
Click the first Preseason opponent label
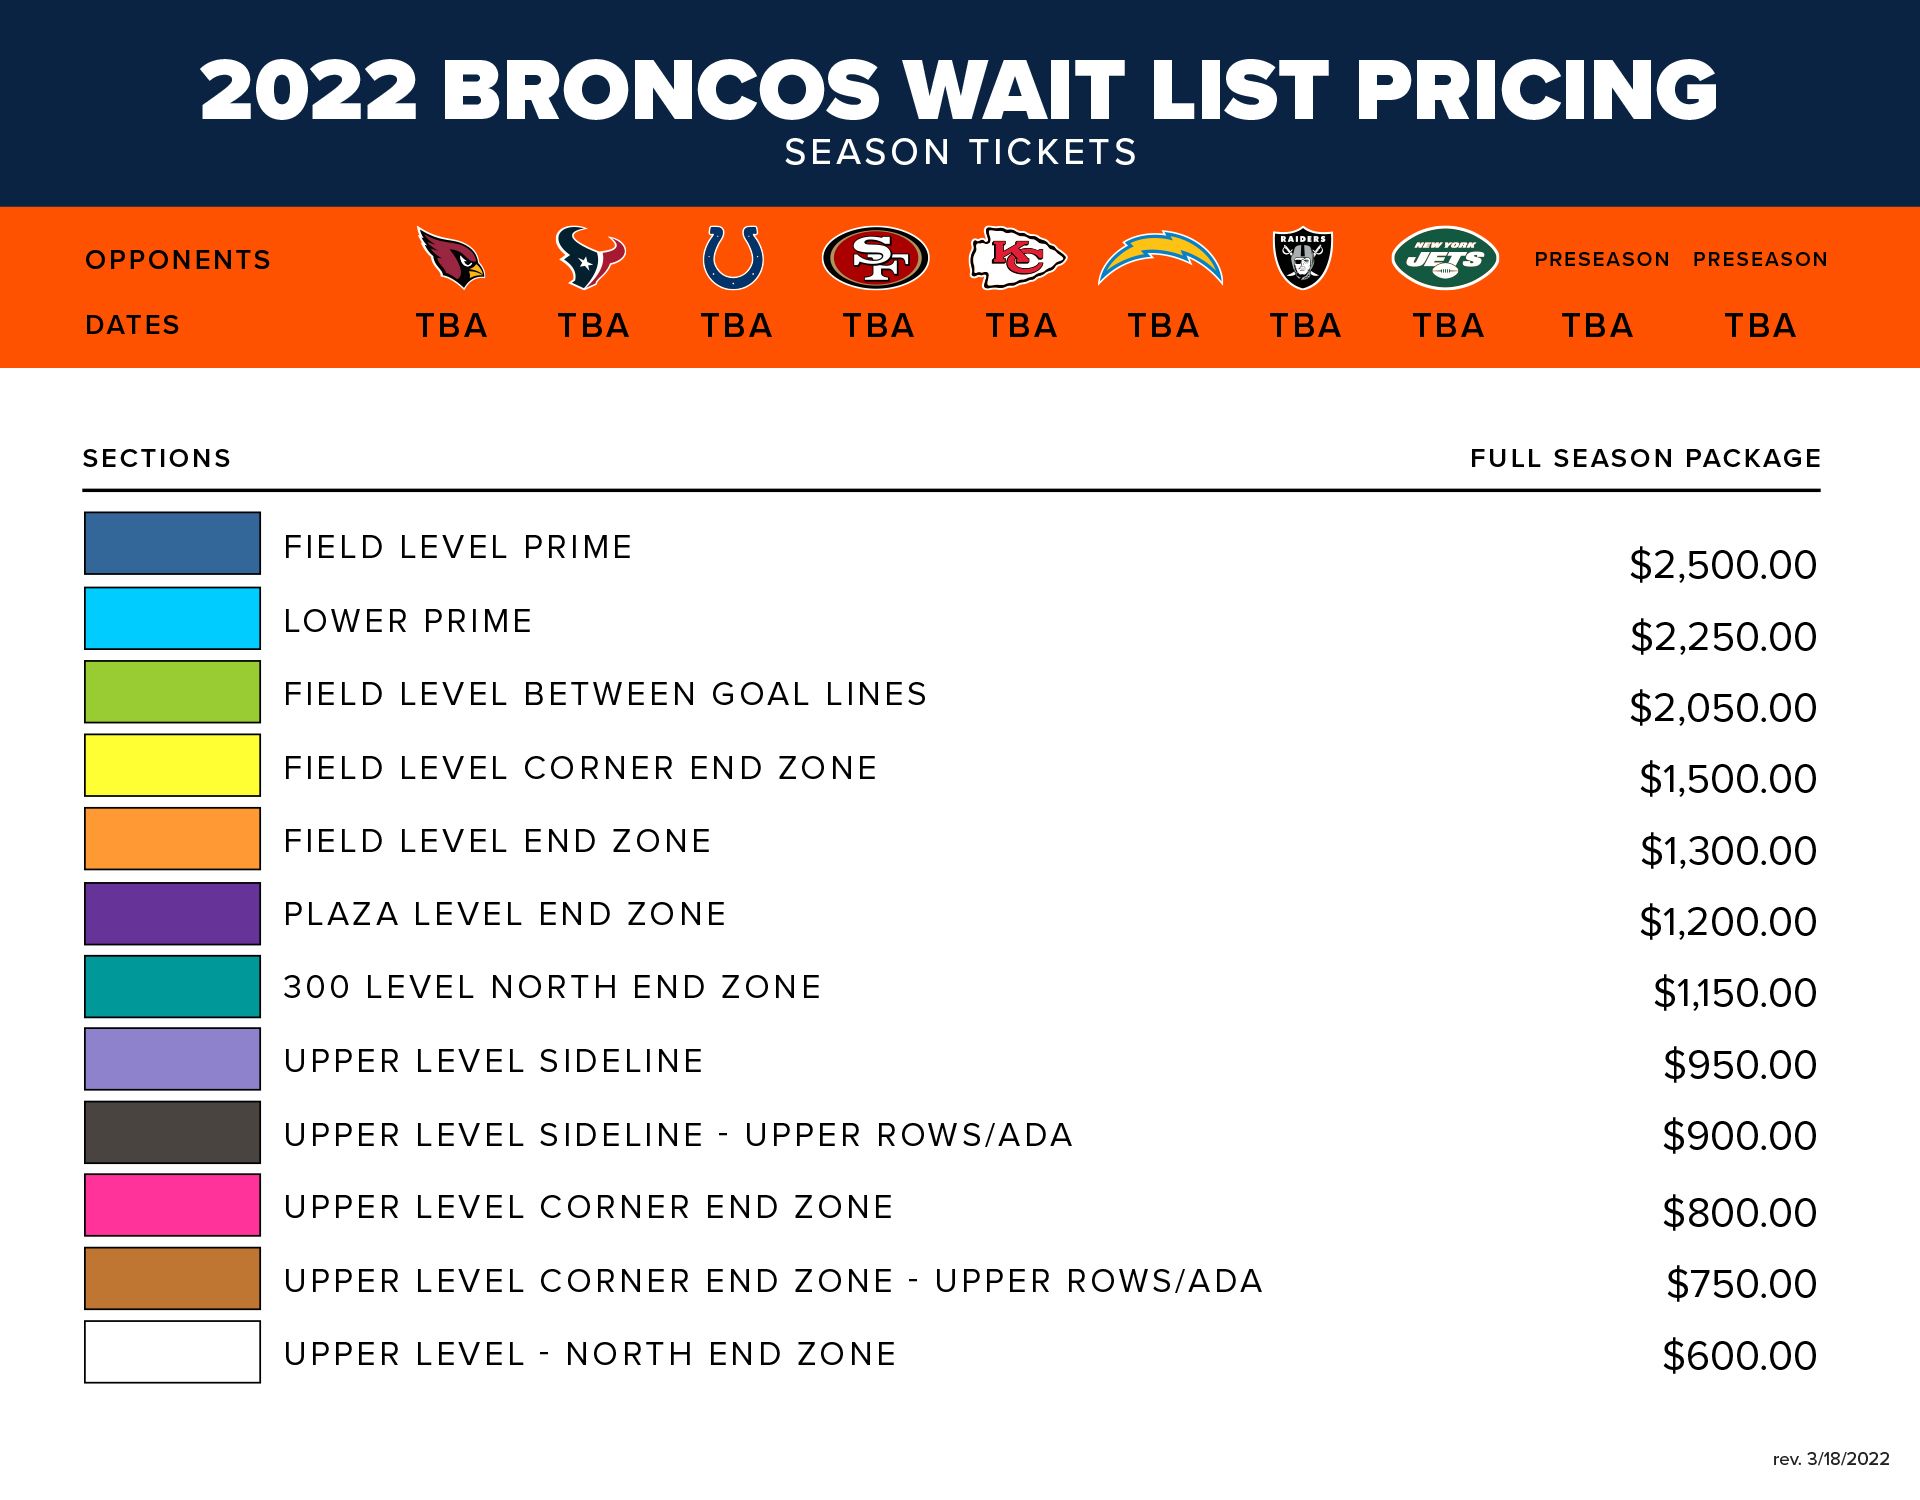click(x=1602, y=259)
